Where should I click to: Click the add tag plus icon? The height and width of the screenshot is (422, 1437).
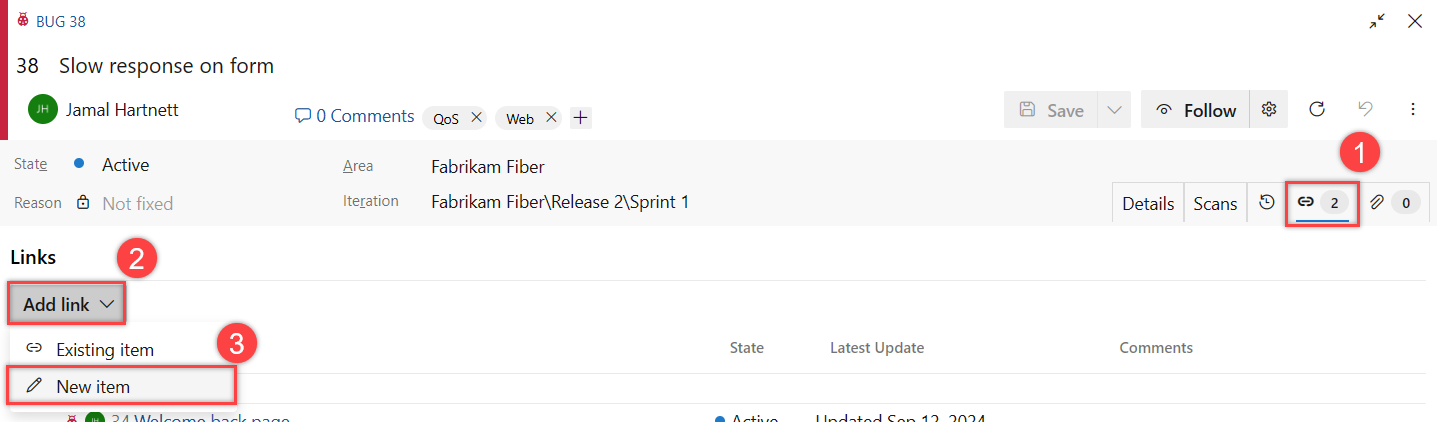click(x=581, y=118)
